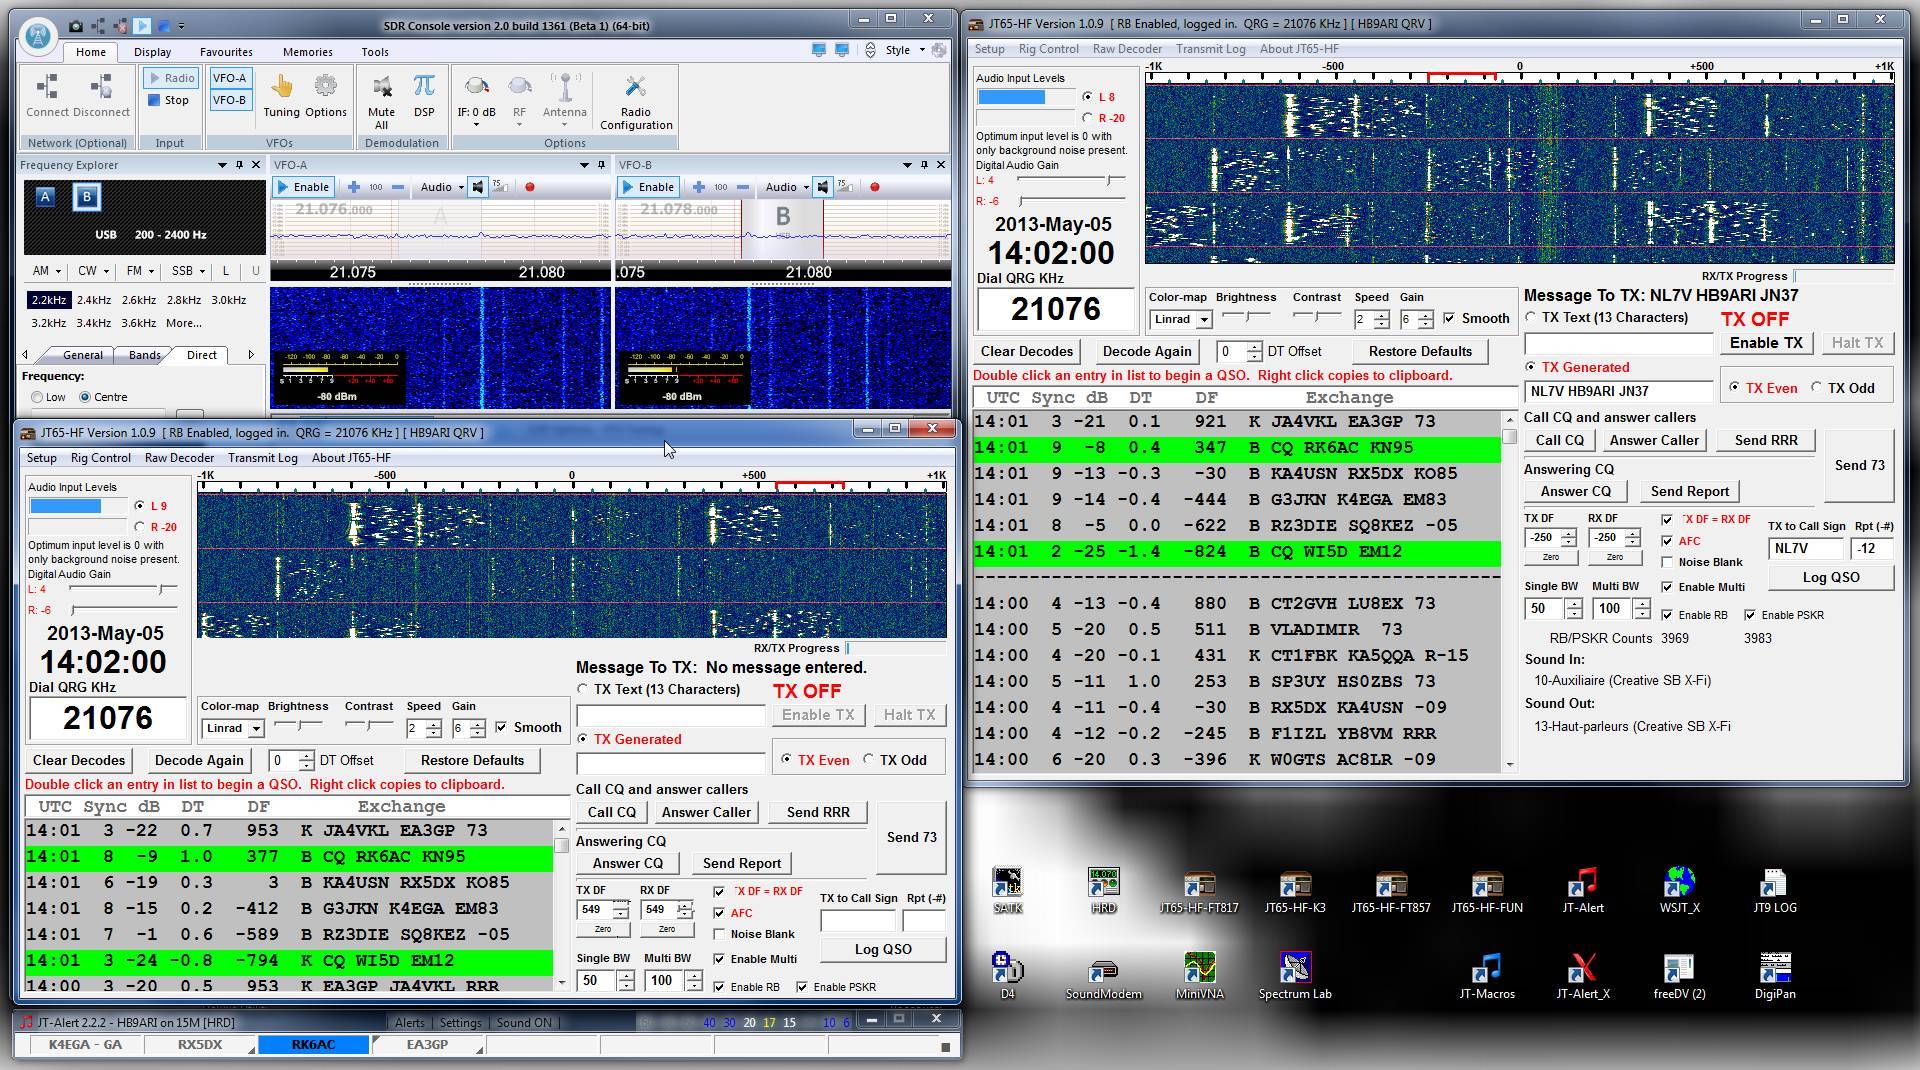1920x1070 pixels.
Task: Open the DigiPan desktop shortcut
Action: 1774,969
